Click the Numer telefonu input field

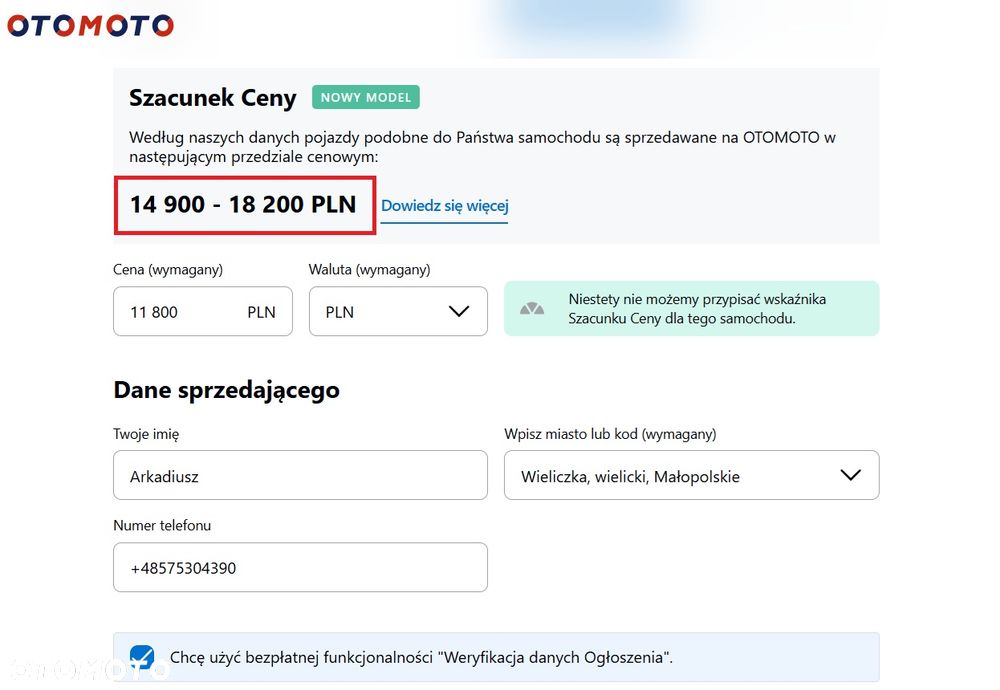(x=300, y=567)
